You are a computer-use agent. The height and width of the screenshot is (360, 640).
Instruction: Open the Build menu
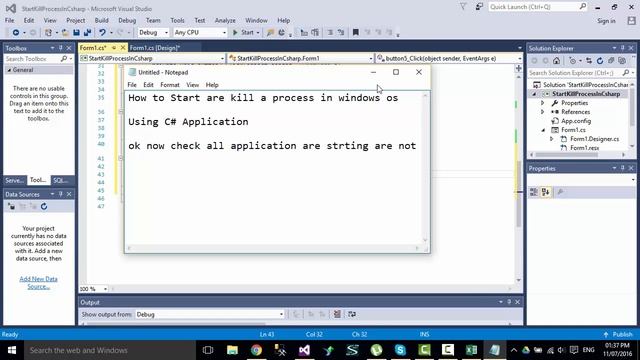pos(101,20)
